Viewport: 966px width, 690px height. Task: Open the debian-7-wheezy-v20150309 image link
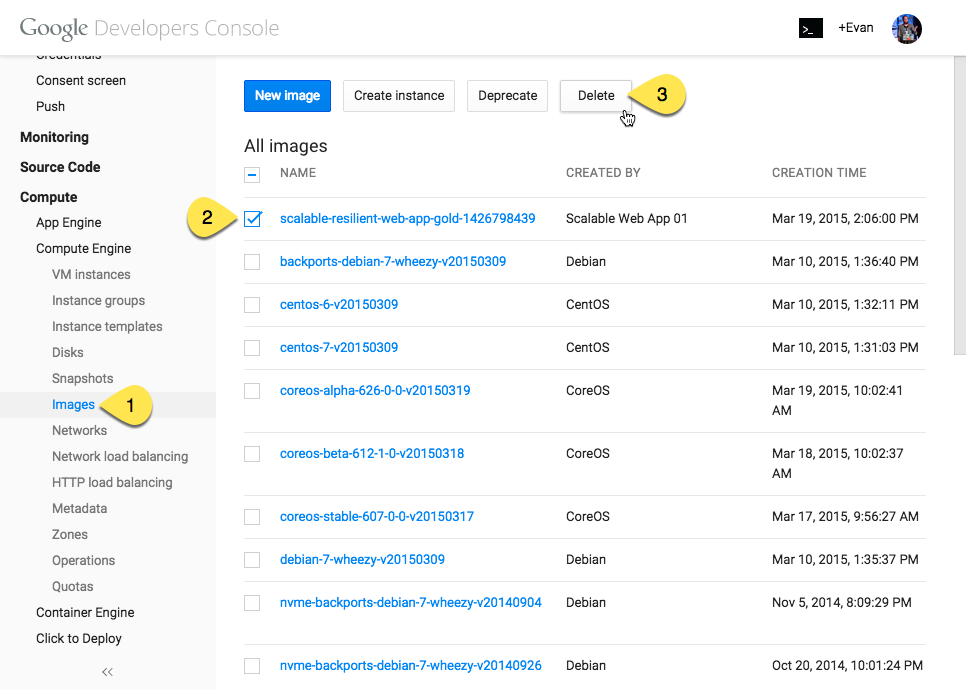pyautogui.click(x=362, y=559)
